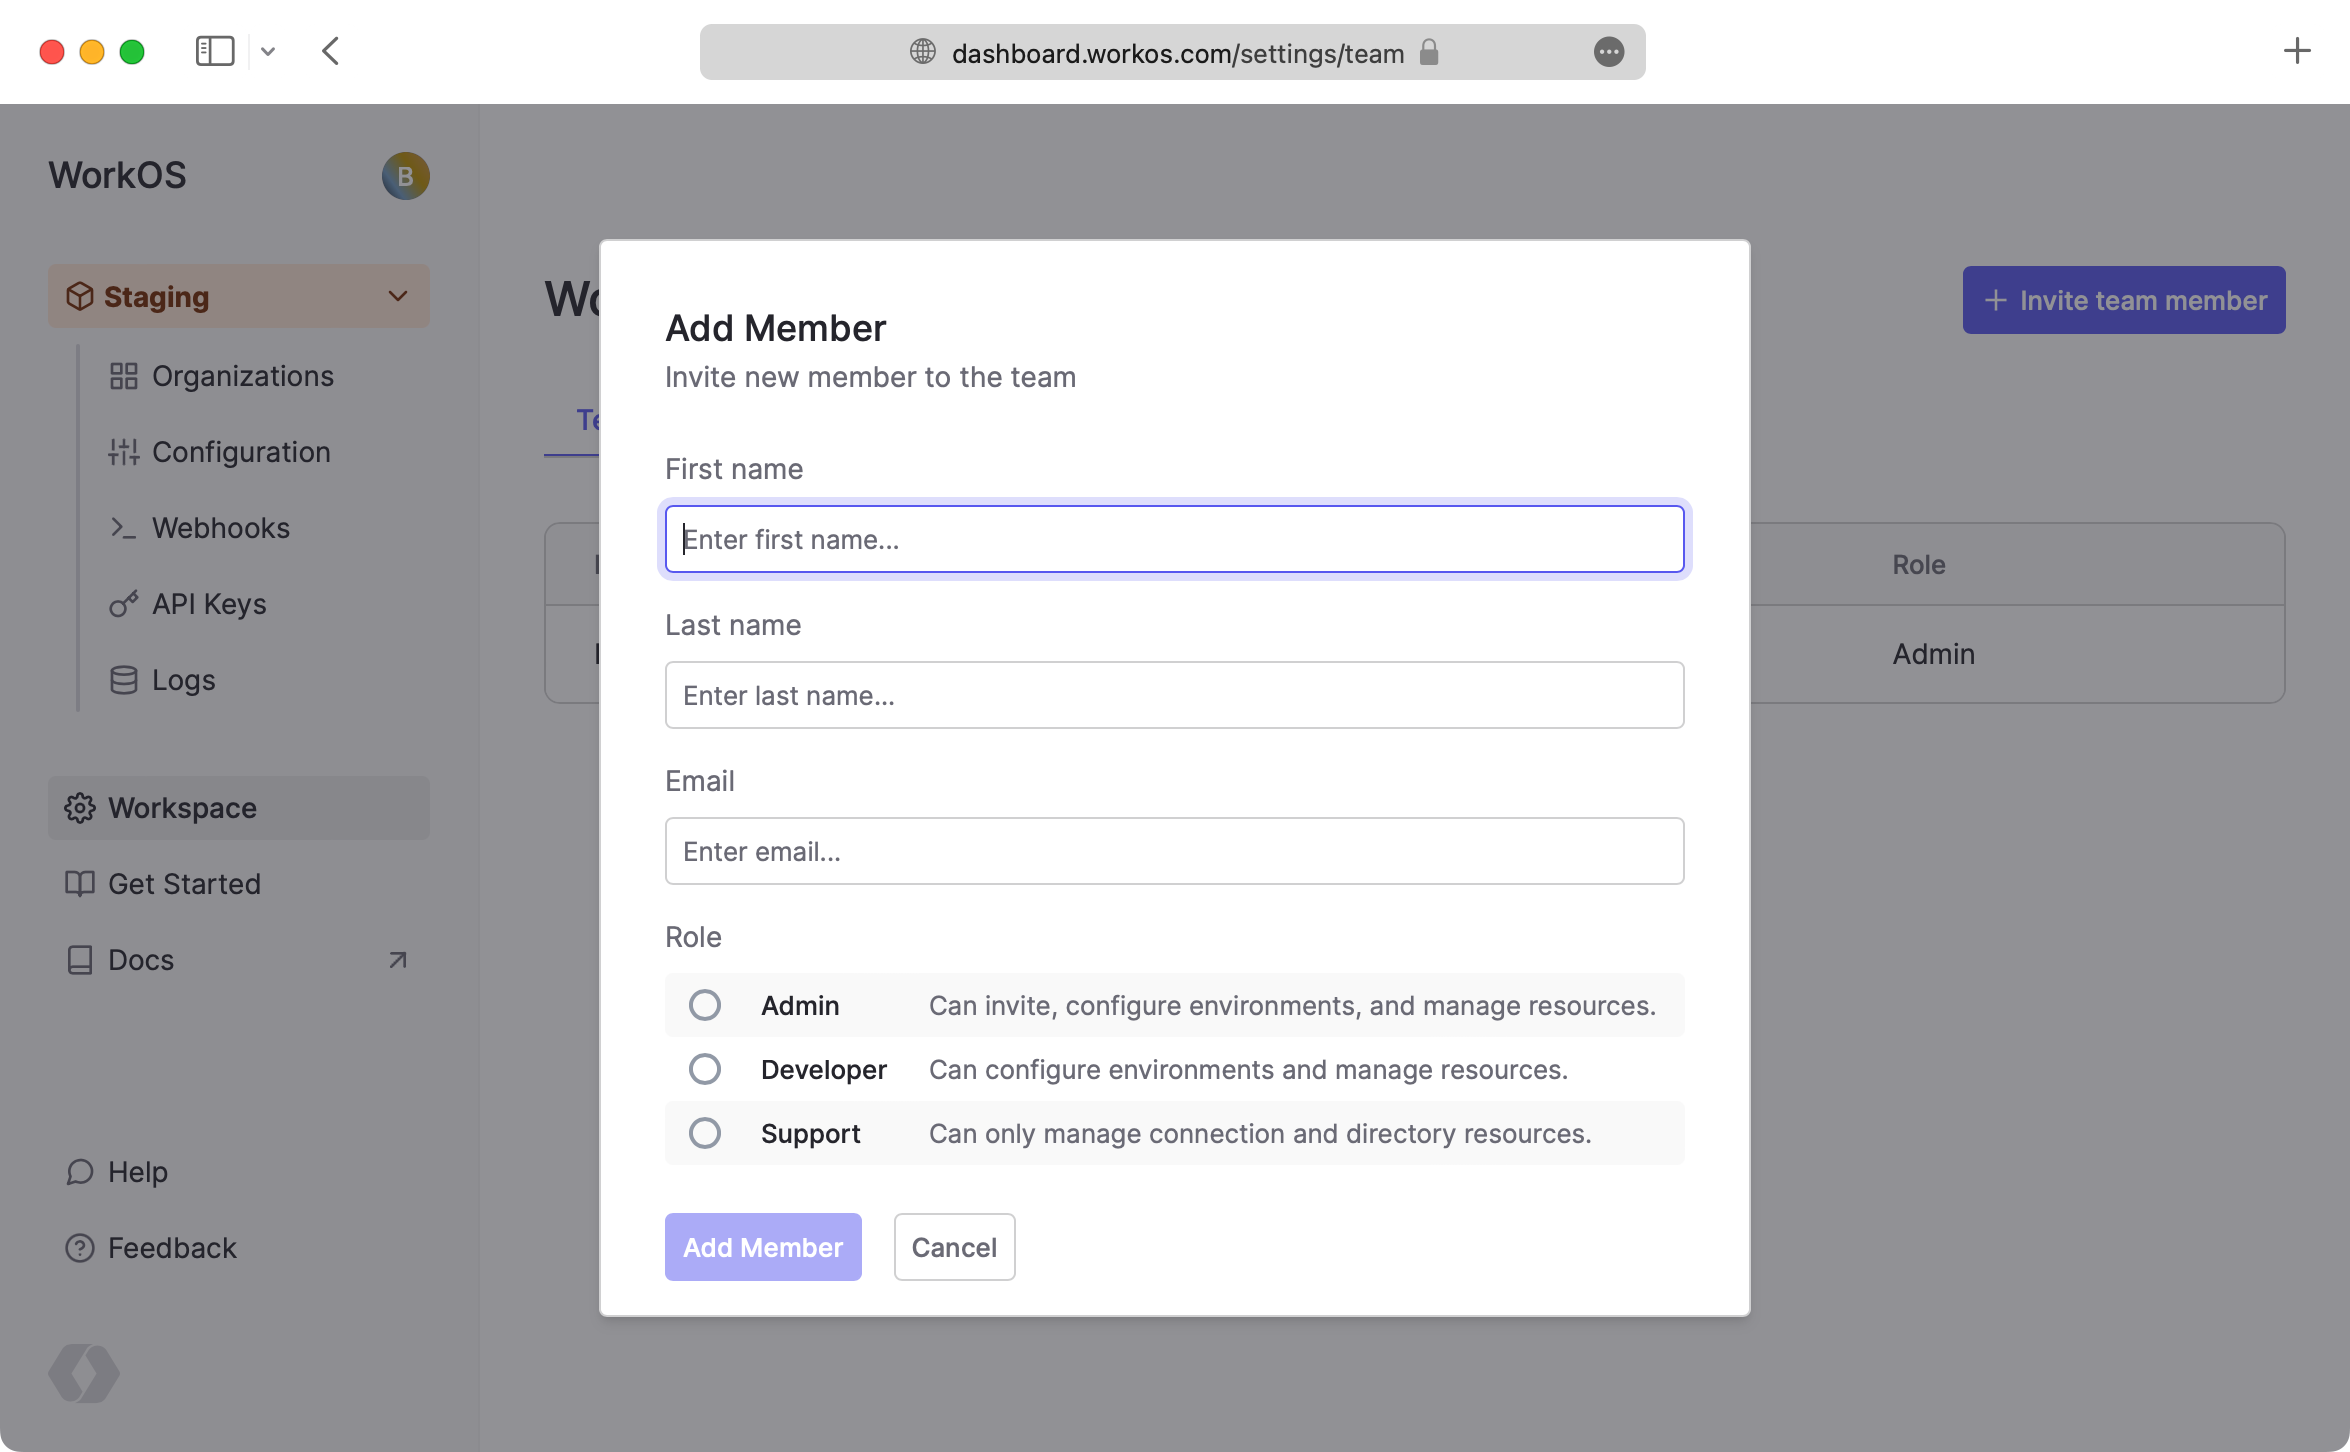Click the API Keys key icon
The width and height of the screenshot is (2350, 1452).
(123, 604)
